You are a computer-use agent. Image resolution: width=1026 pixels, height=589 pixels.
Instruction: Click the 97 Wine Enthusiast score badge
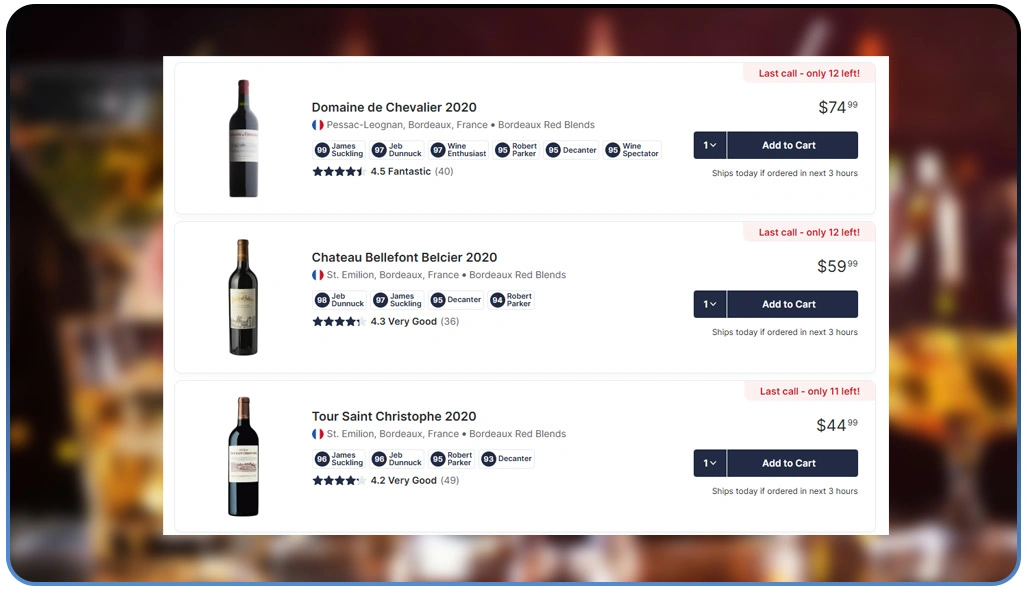point(458,150)
